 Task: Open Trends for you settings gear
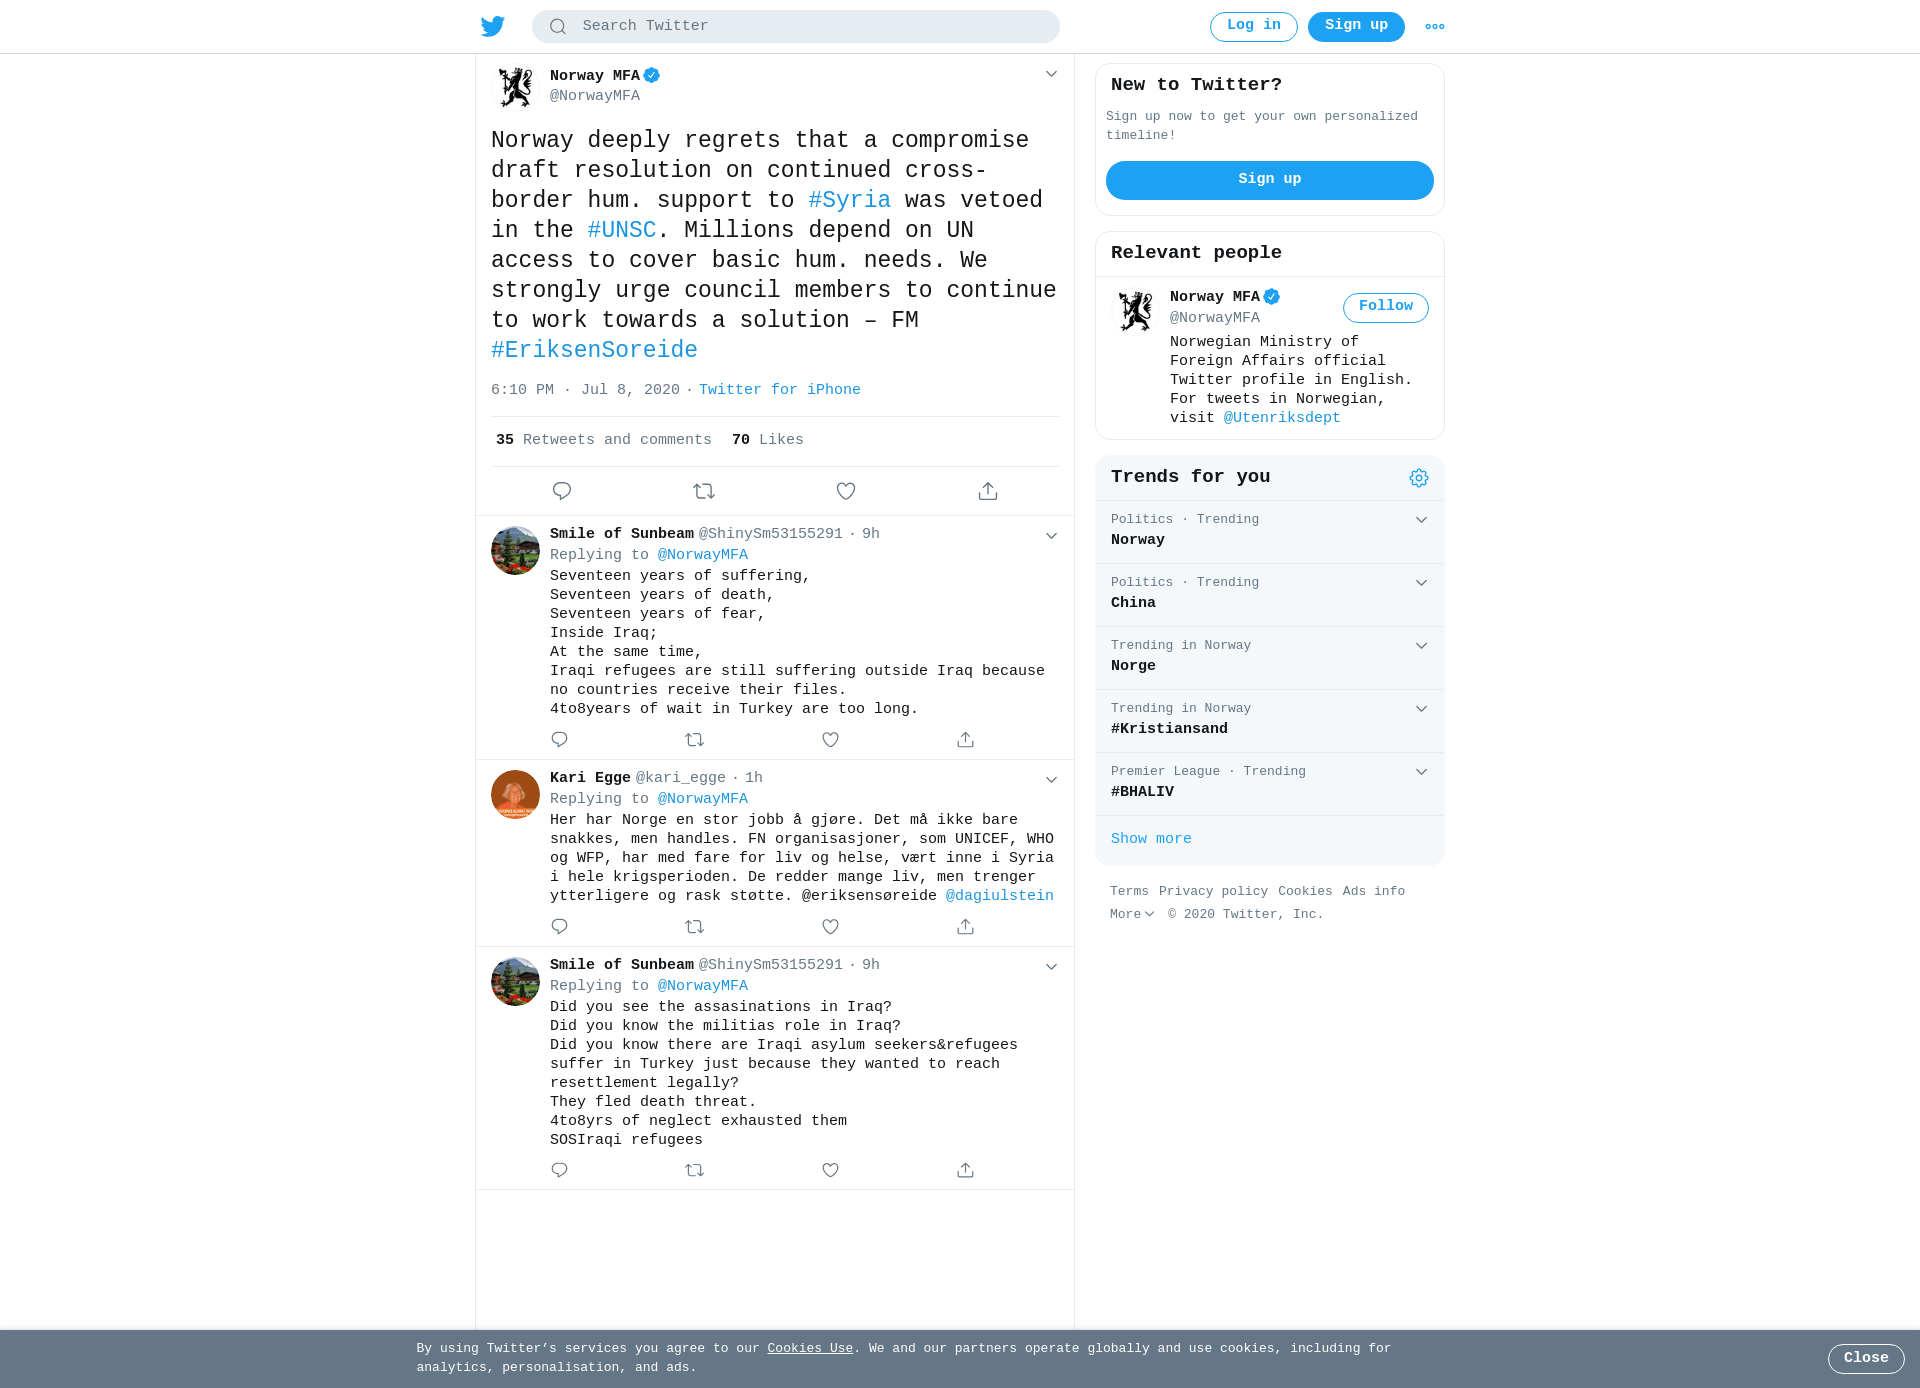point(1419,478)
